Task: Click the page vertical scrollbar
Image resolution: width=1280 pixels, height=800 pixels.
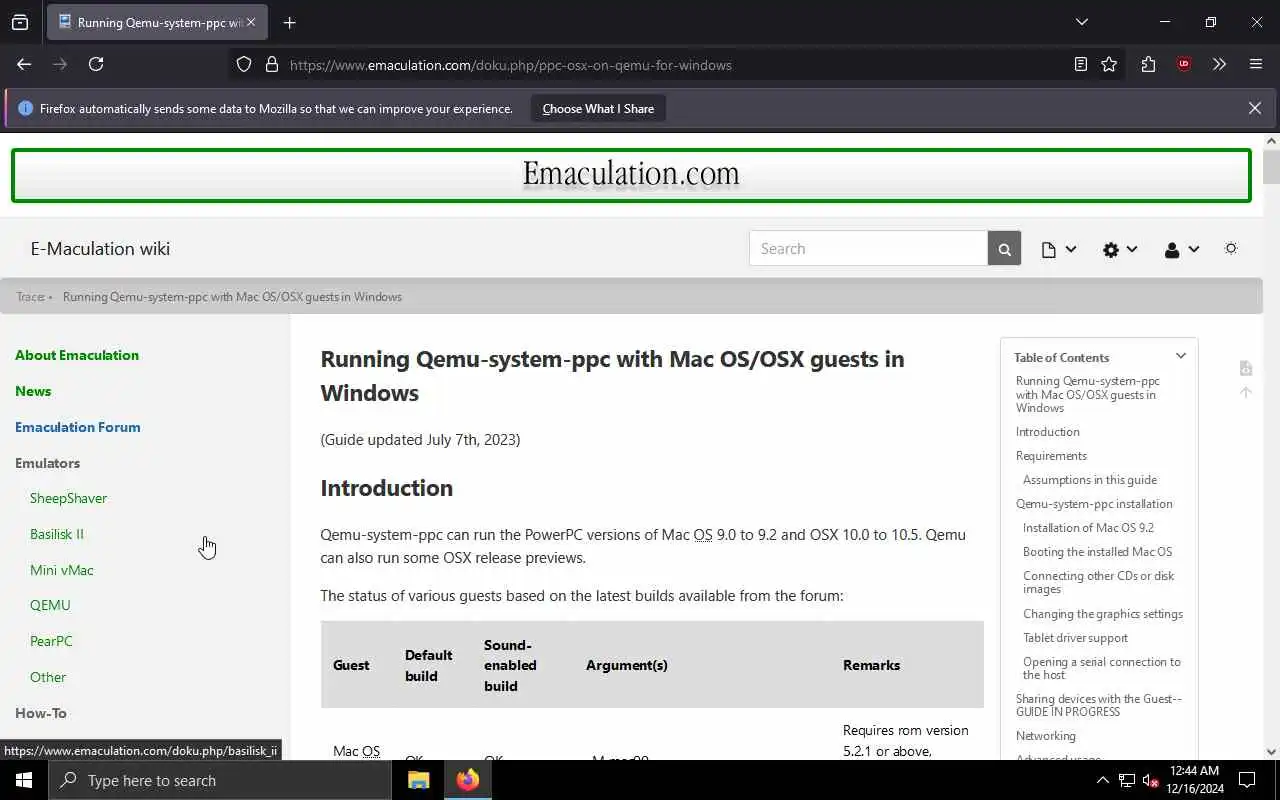Action: pyautogui.click(x=1271, y=167)
